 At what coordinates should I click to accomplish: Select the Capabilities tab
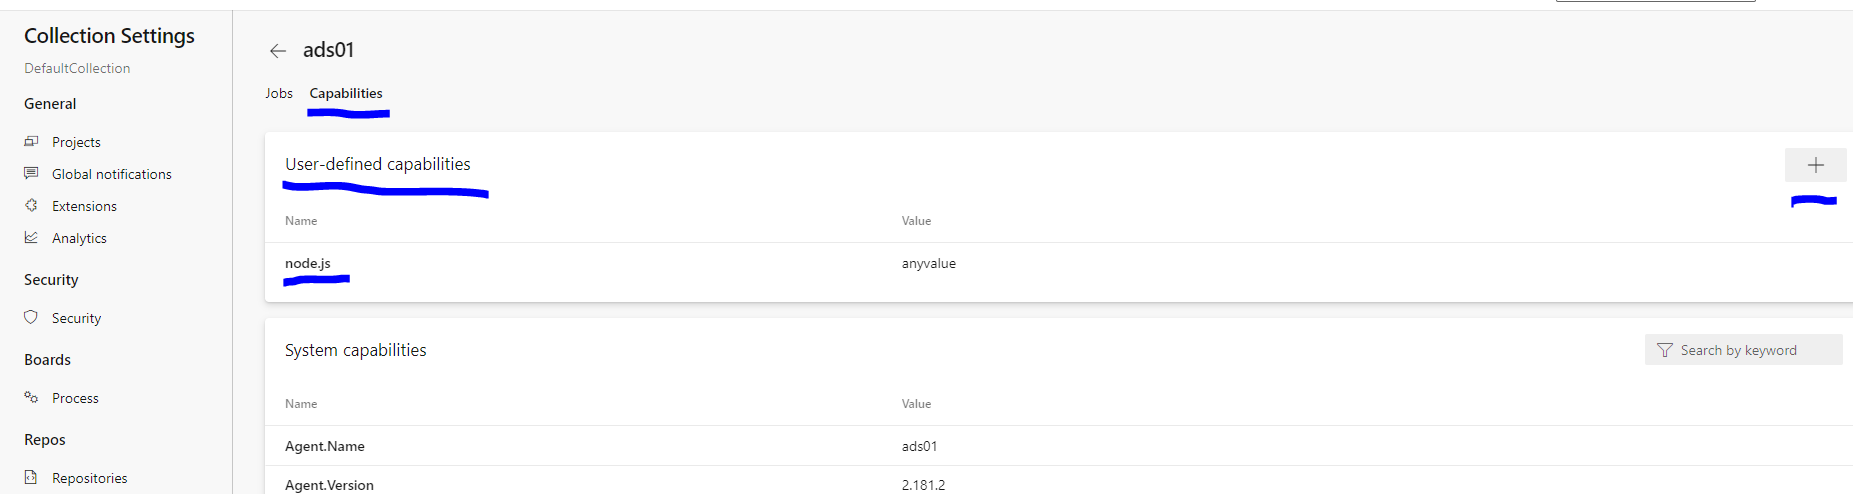coord(346,93)
